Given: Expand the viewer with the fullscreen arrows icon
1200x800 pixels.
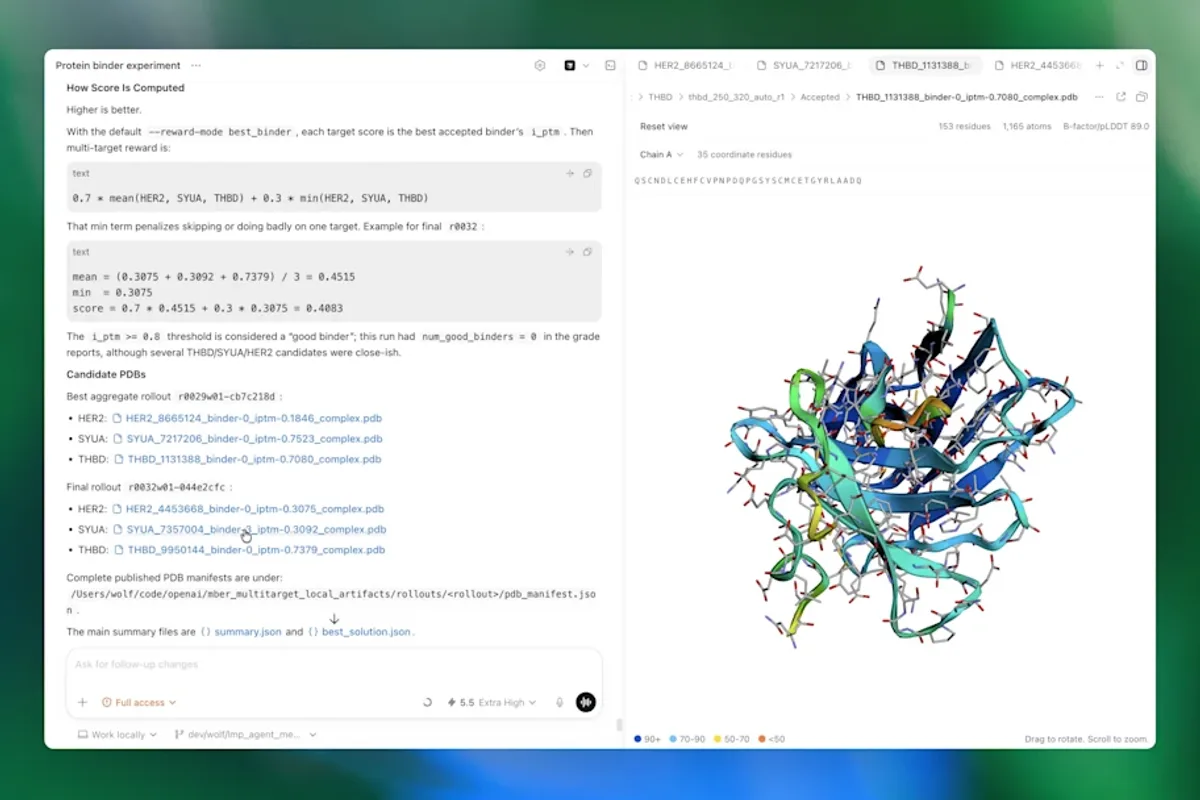Looking at the screenshot, I should [1120, 66].
